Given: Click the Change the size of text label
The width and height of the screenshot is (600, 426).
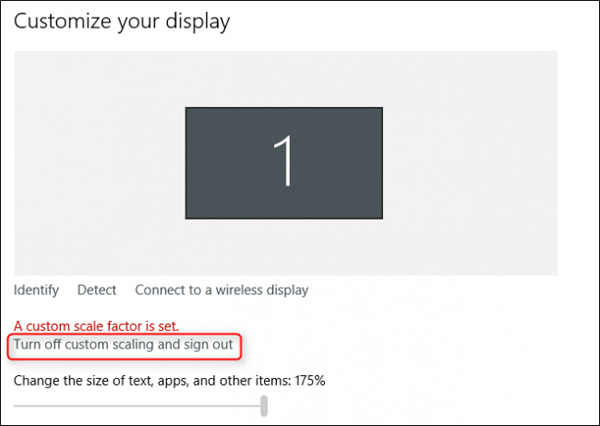Looking at the screenshot, I should [152, 381].
